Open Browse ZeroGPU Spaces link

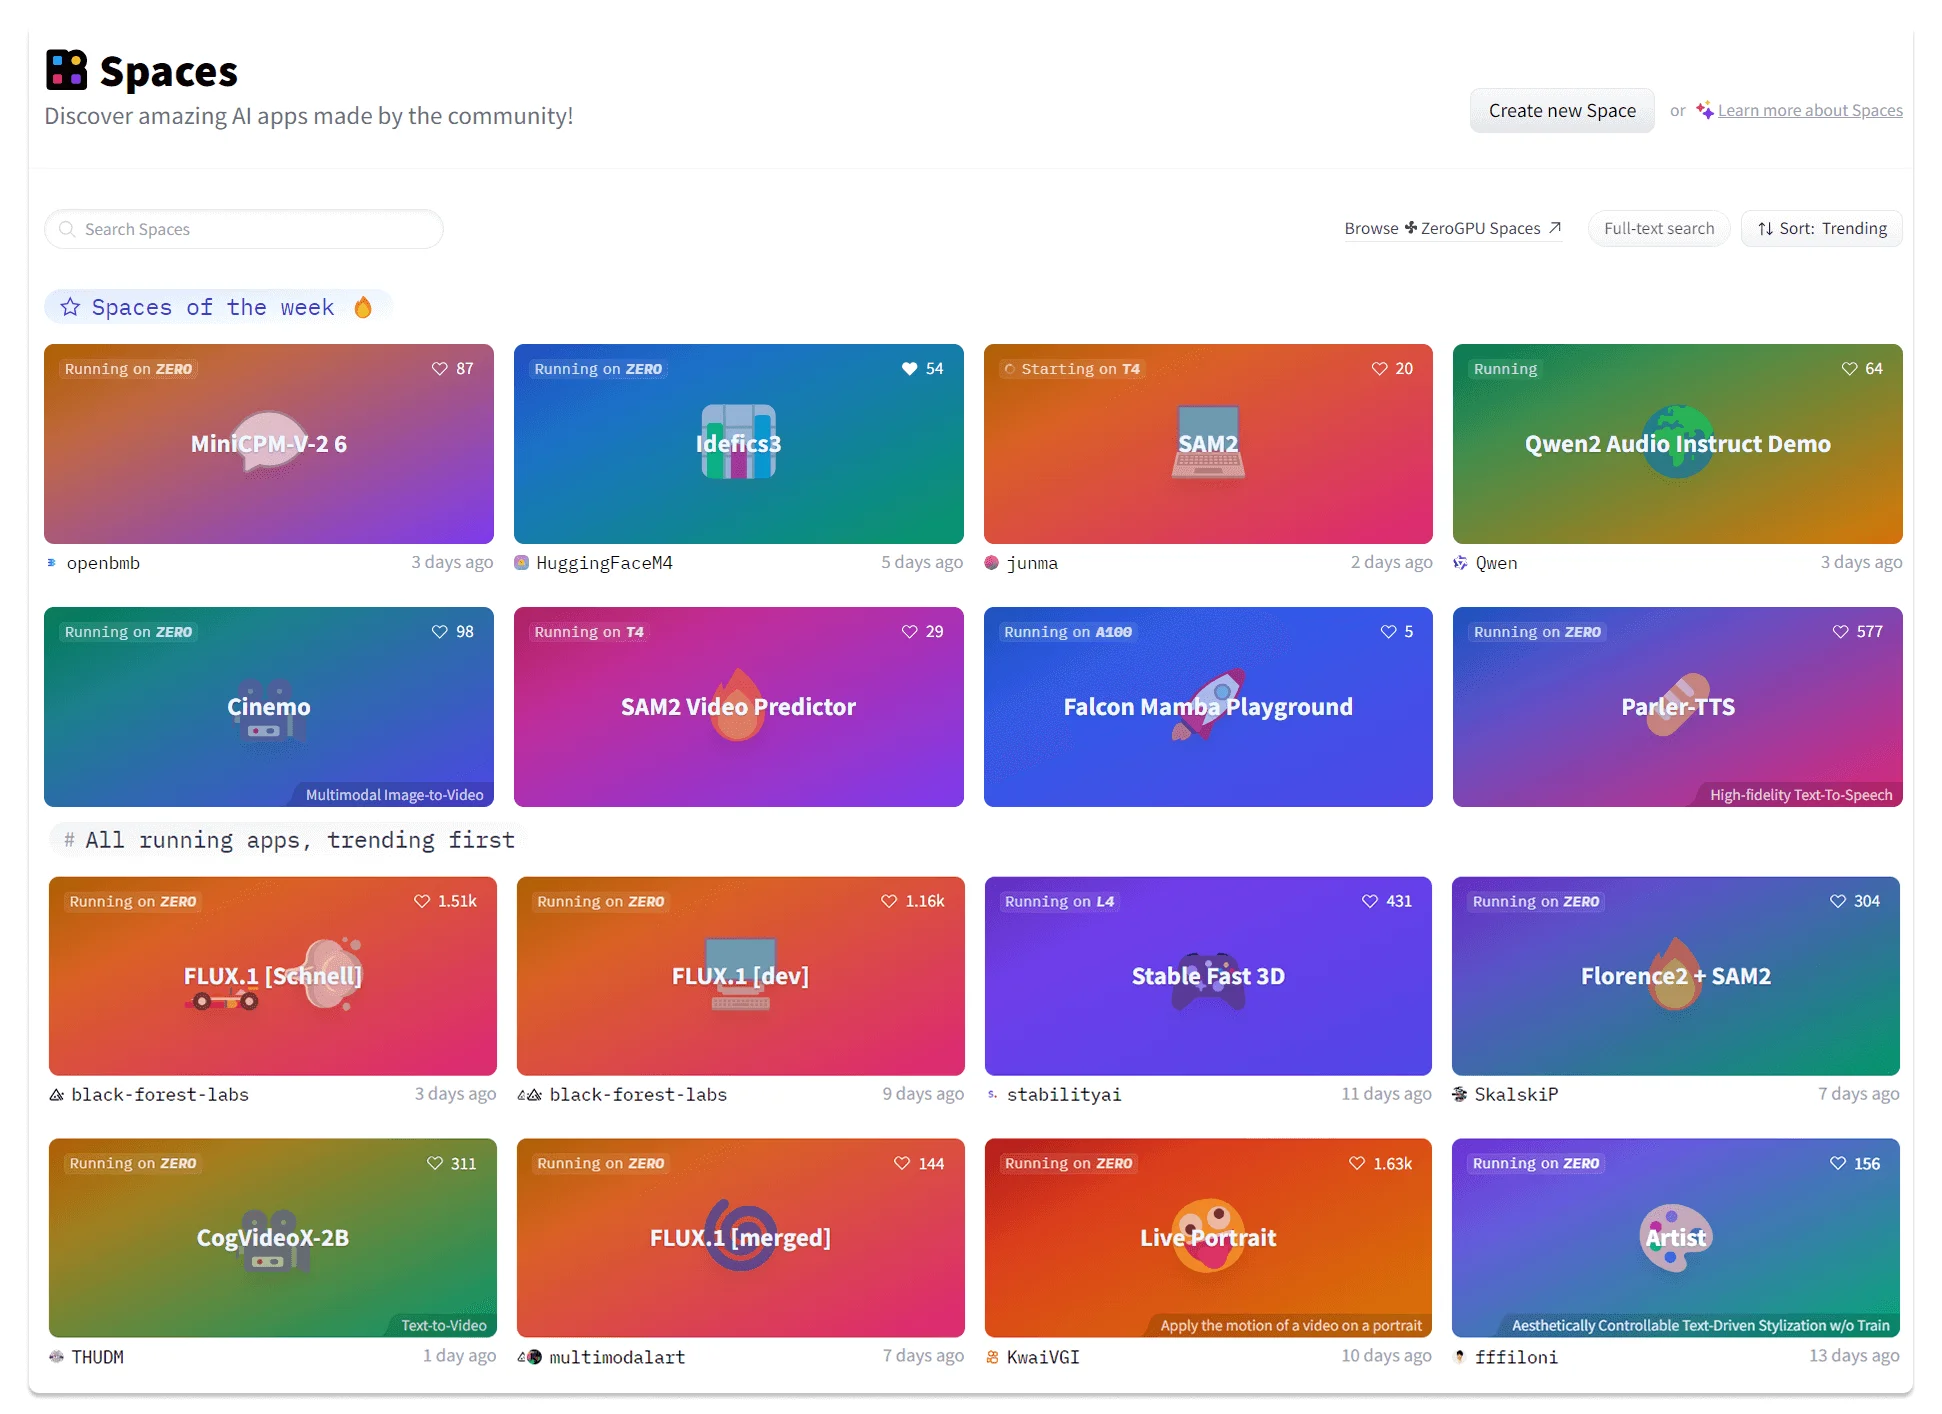tap(1452, 229)
